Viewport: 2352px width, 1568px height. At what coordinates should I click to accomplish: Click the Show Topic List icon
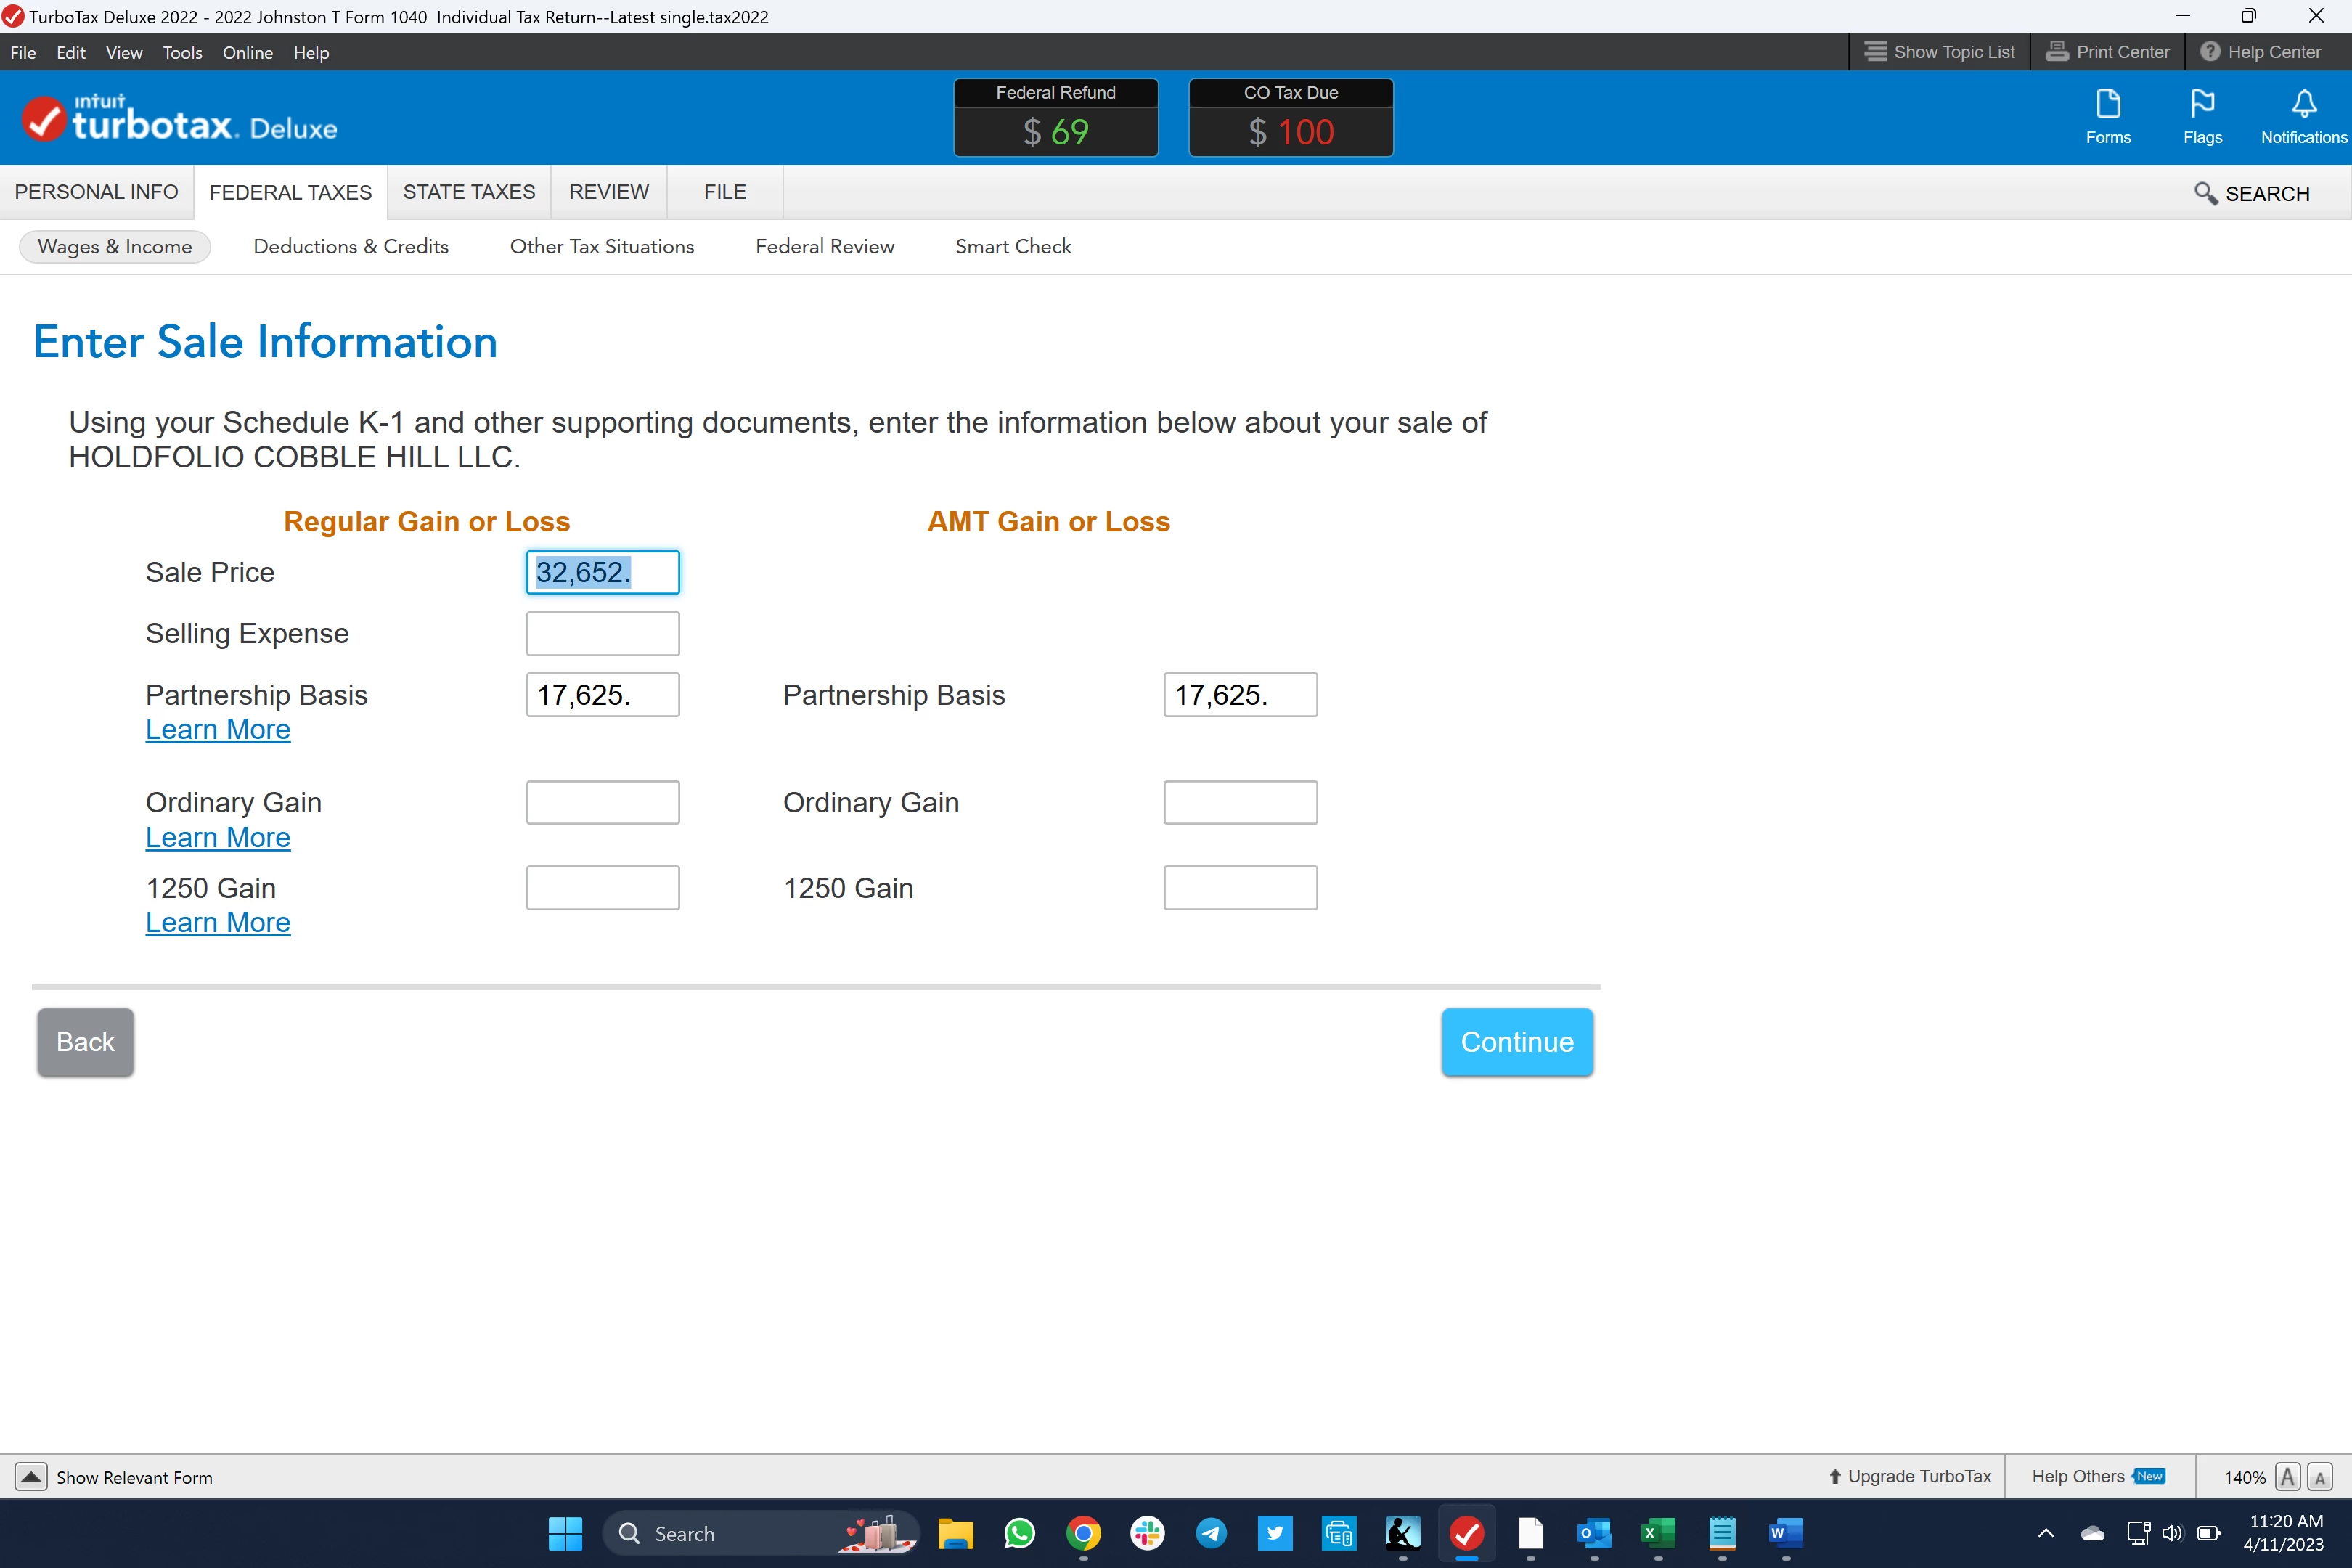click(x=1875, y=52)
